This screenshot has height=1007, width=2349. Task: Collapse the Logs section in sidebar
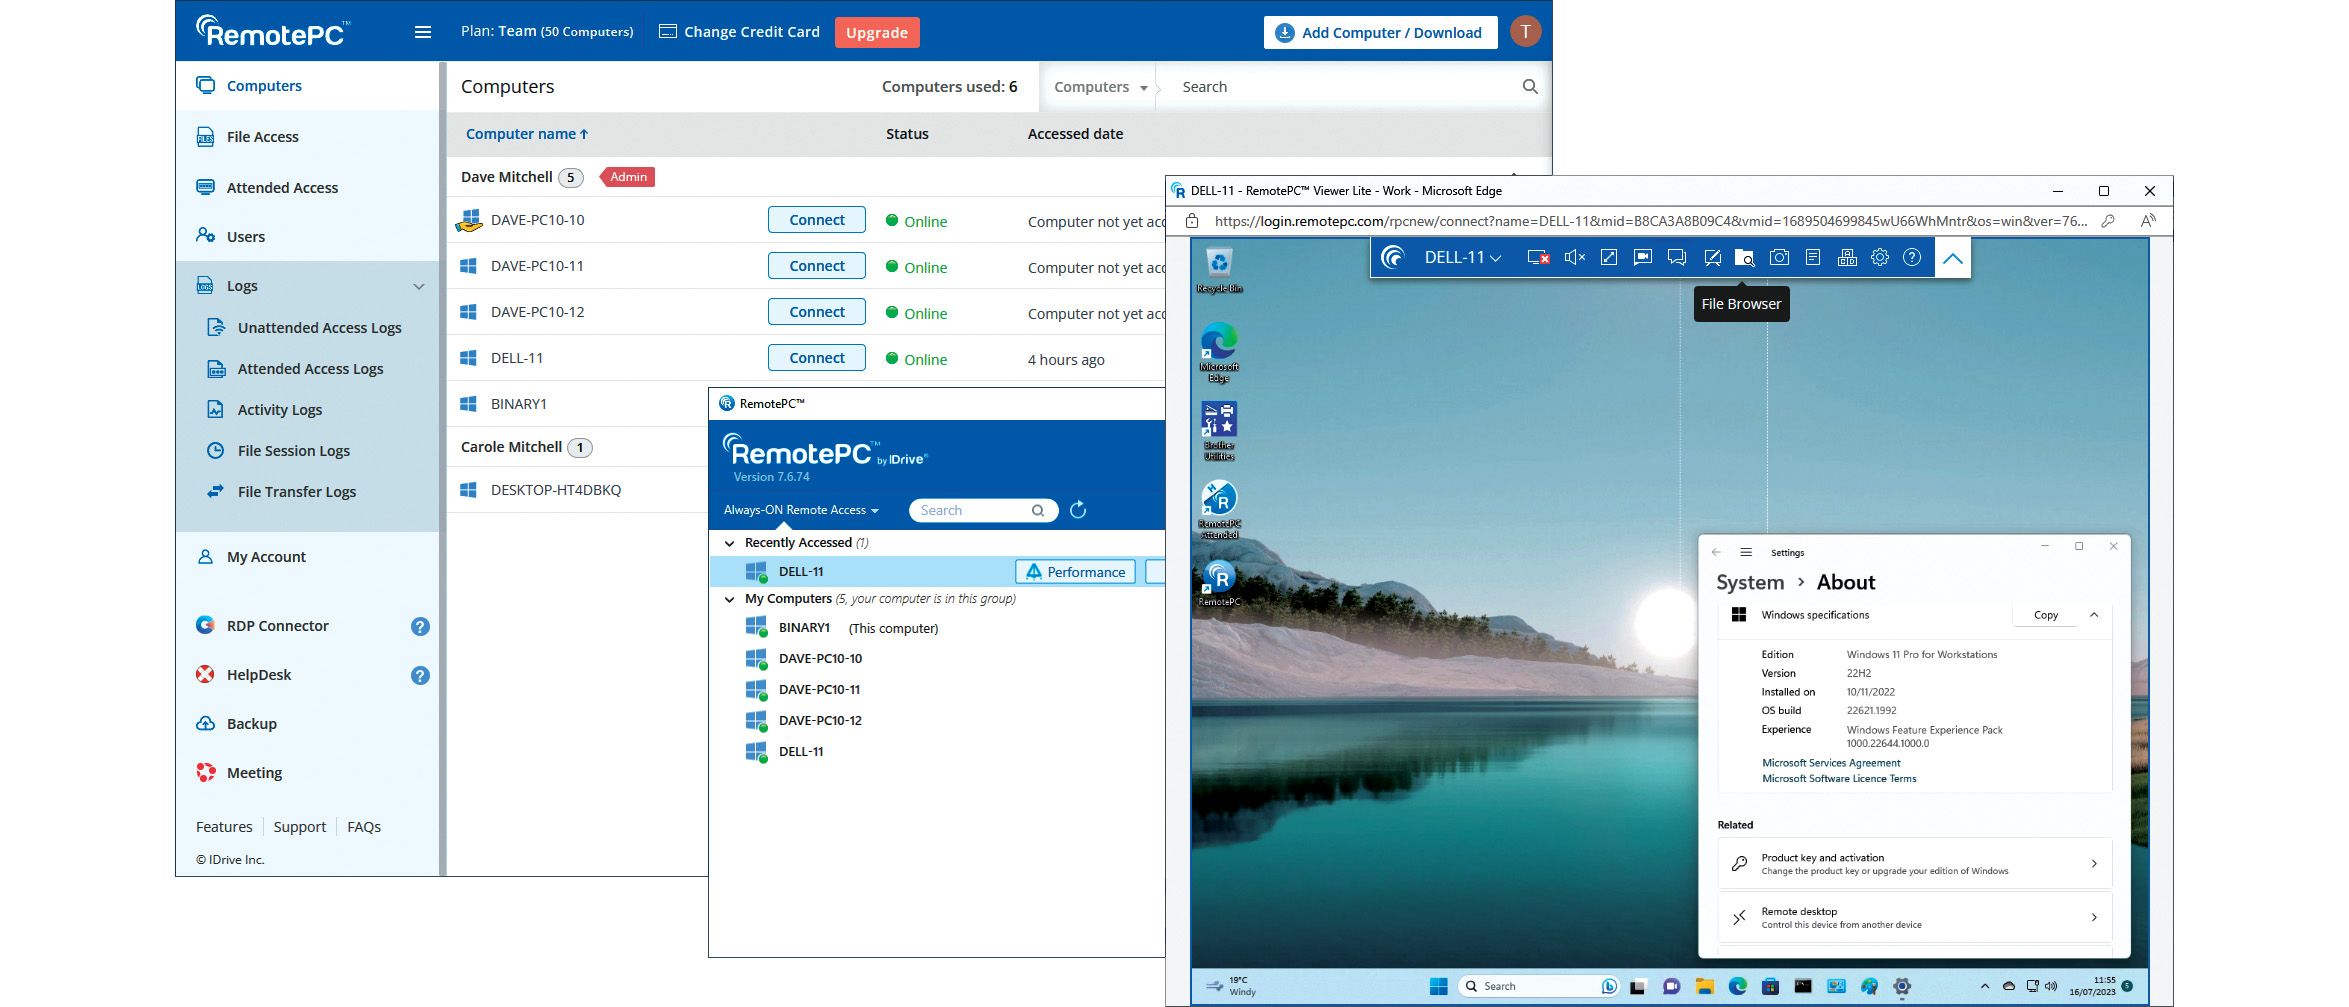tap(419, 286)
